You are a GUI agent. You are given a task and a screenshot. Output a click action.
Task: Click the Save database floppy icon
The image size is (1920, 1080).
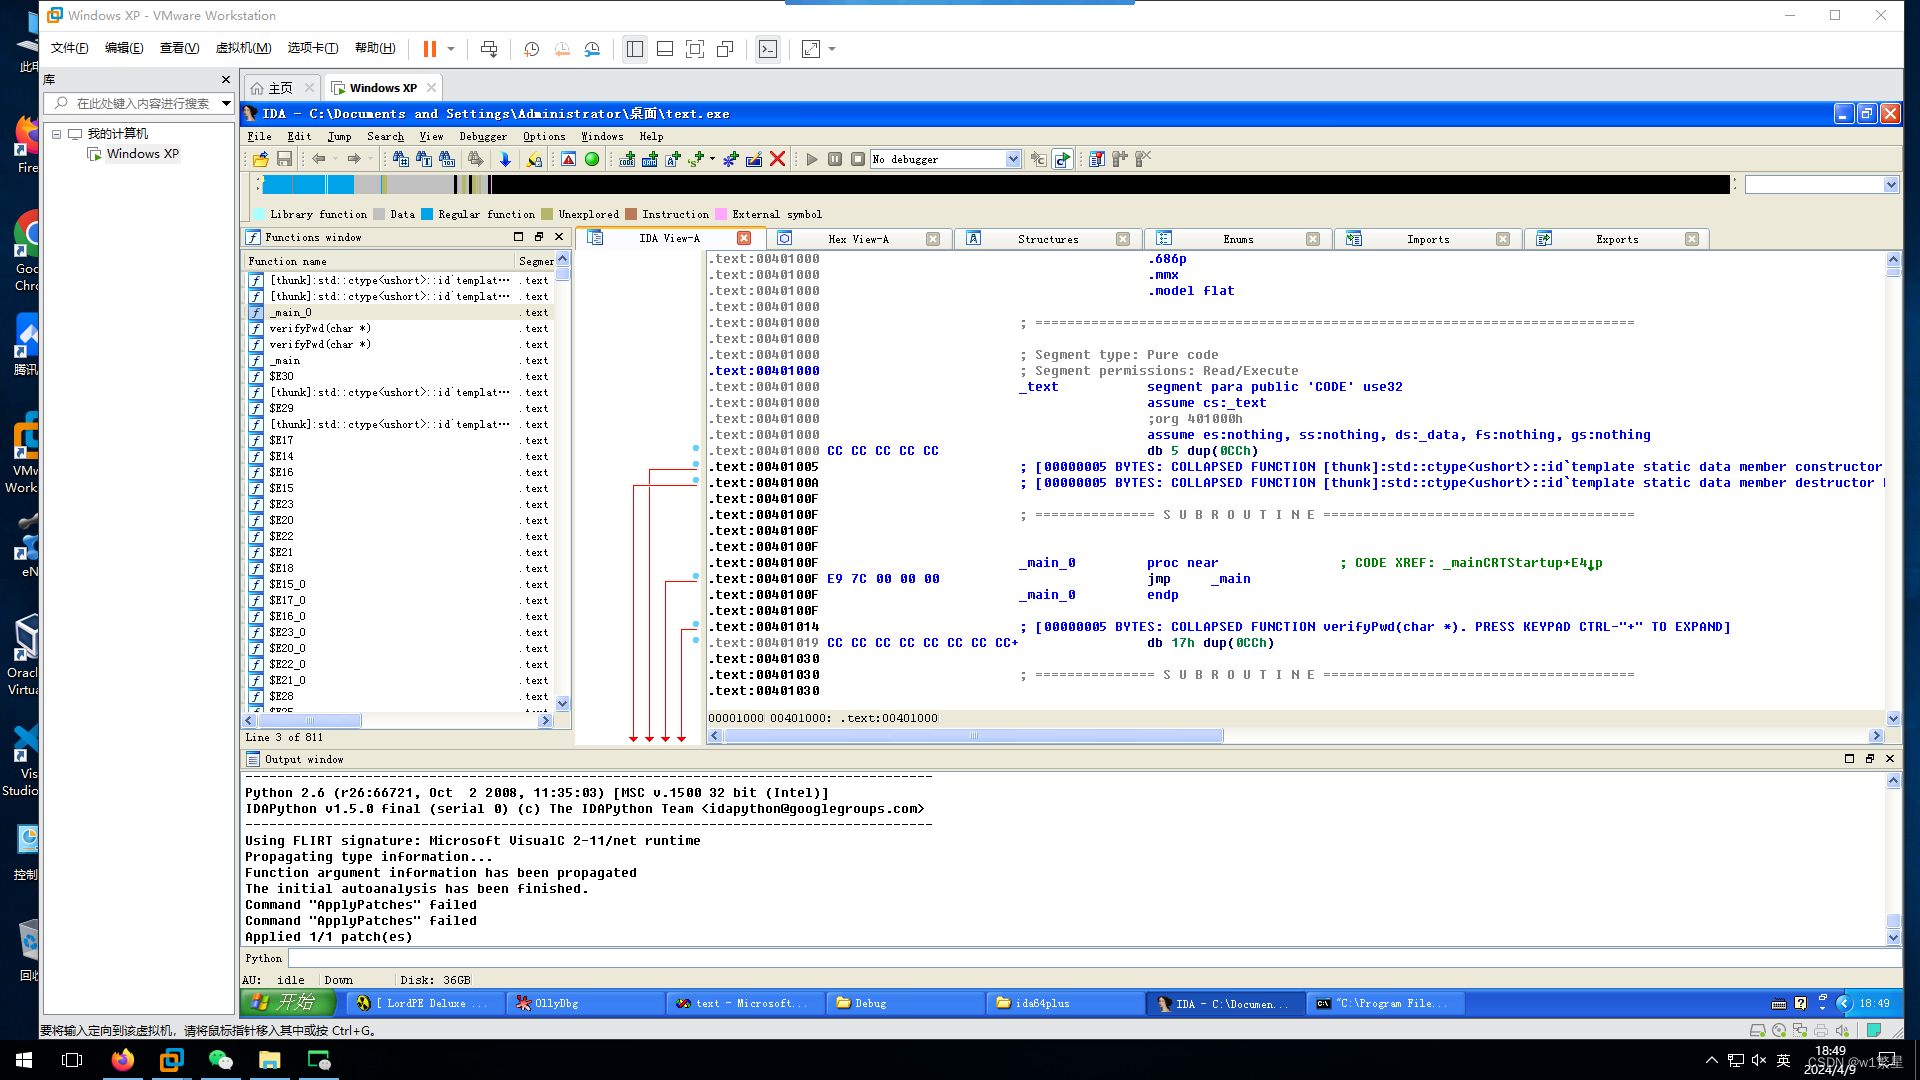[284, 159]
